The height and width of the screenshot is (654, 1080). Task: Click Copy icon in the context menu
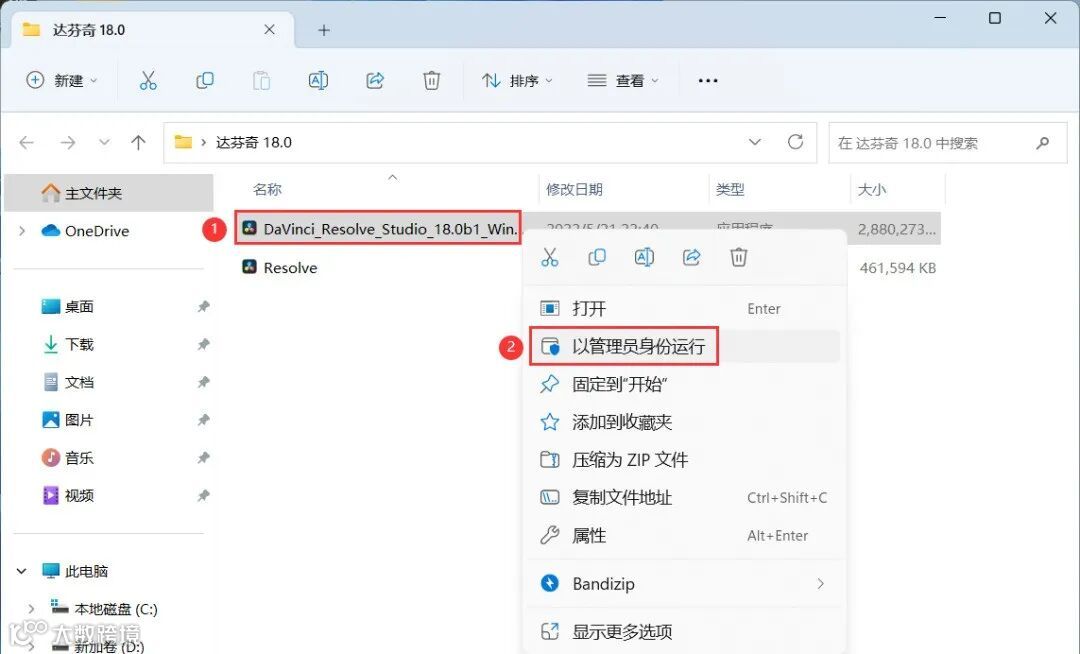click(x=596, y=257)
